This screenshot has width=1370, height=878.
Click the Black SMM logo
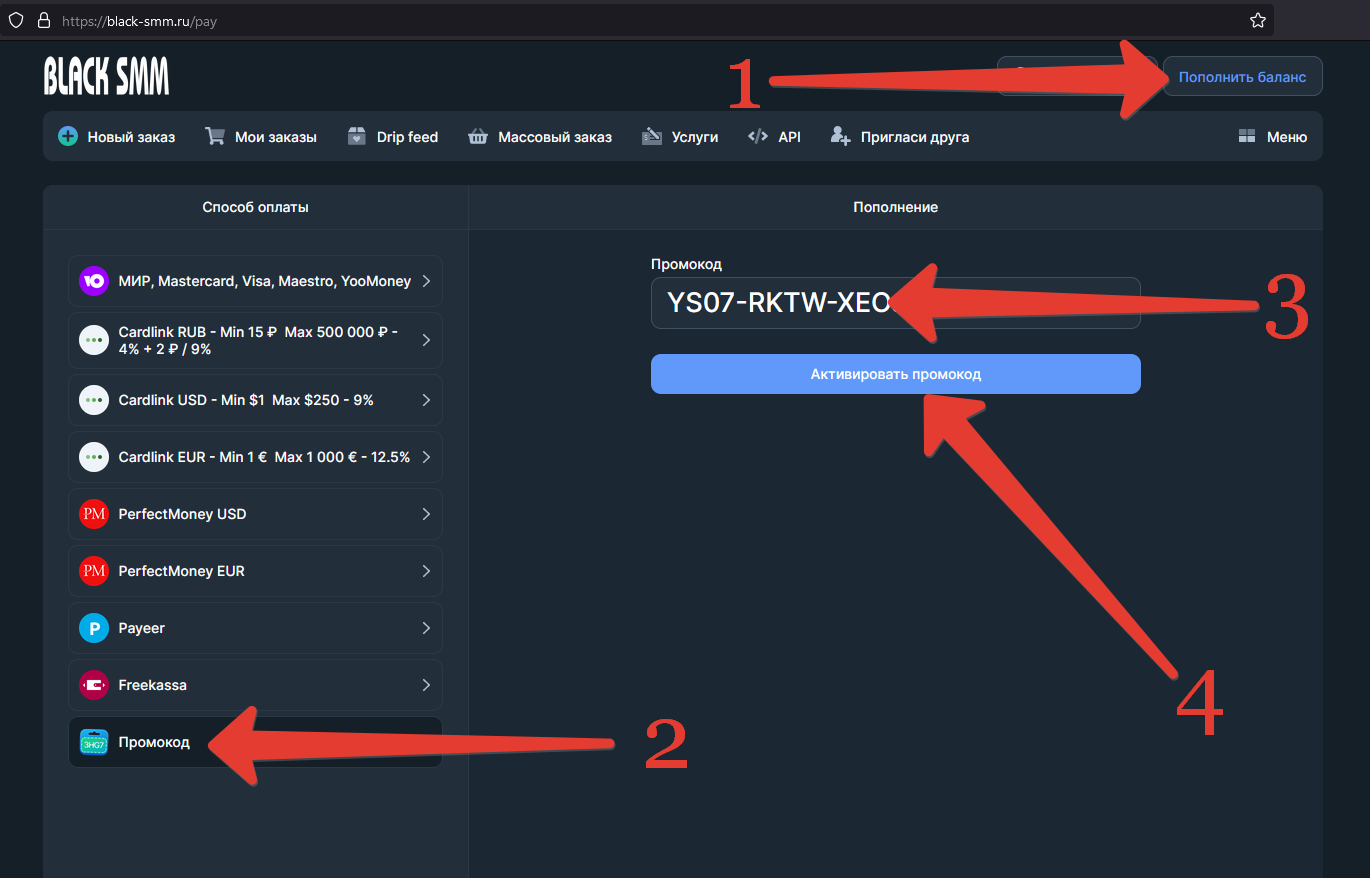[106, 76]
